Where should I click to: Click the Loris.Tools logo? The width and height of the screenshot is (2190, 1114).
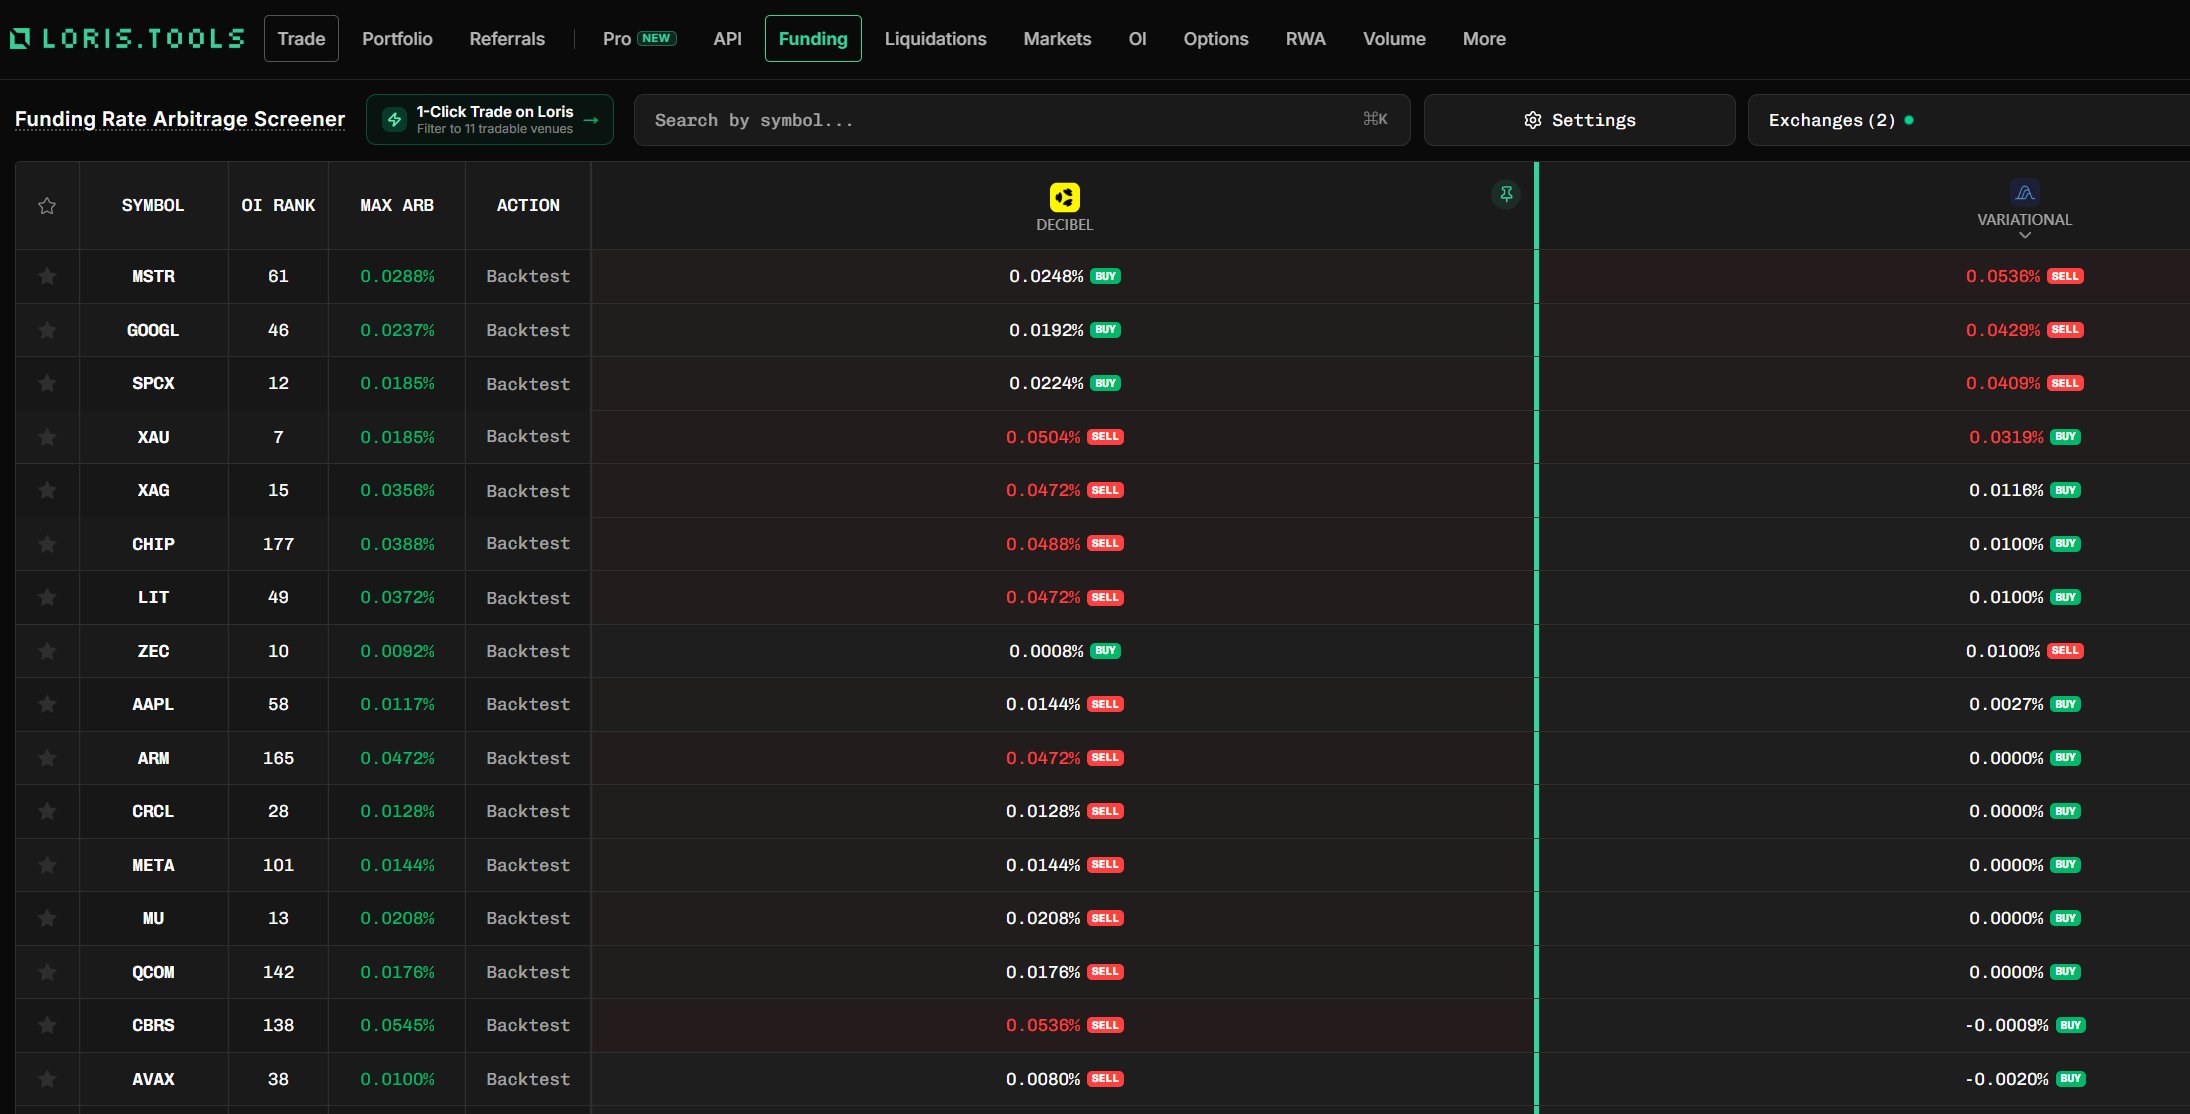(x=127, y=38)
